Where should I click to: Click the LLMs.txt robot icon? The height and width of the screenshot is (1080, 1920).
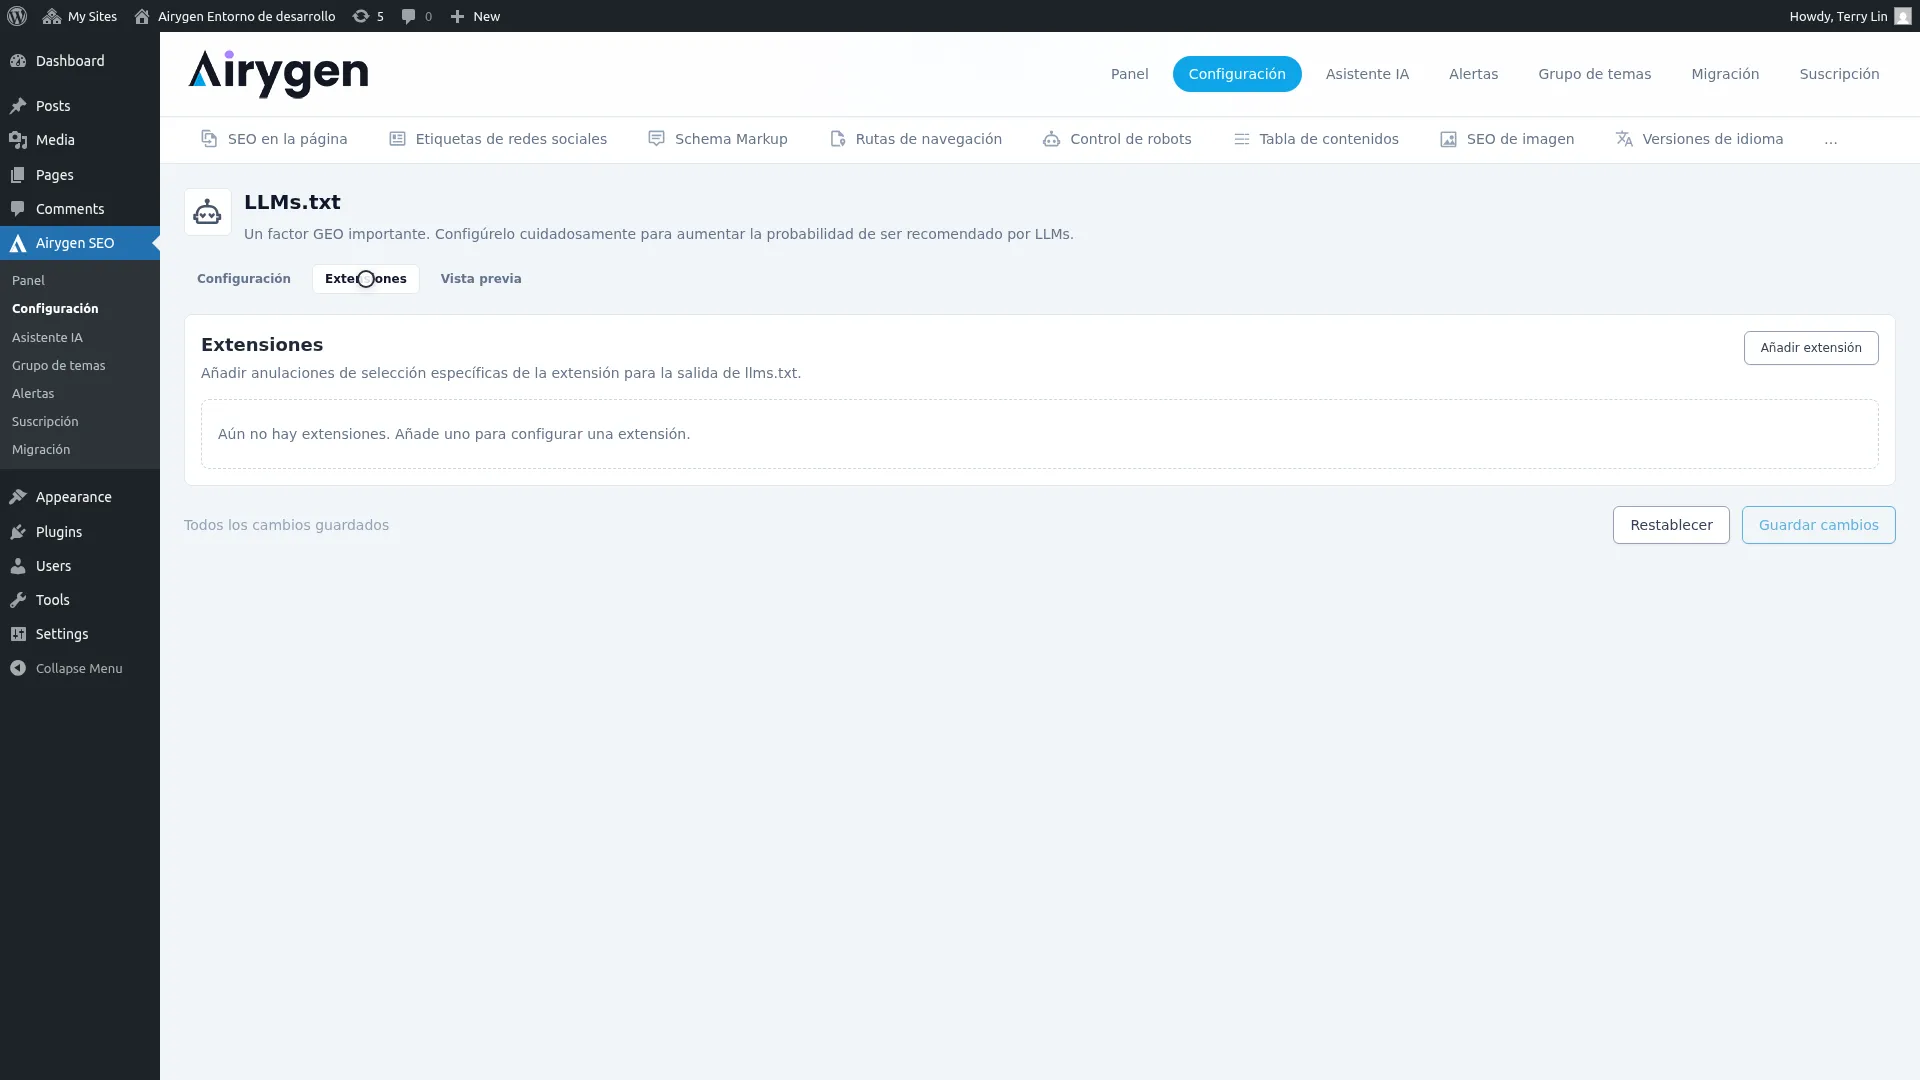(207, 212)
